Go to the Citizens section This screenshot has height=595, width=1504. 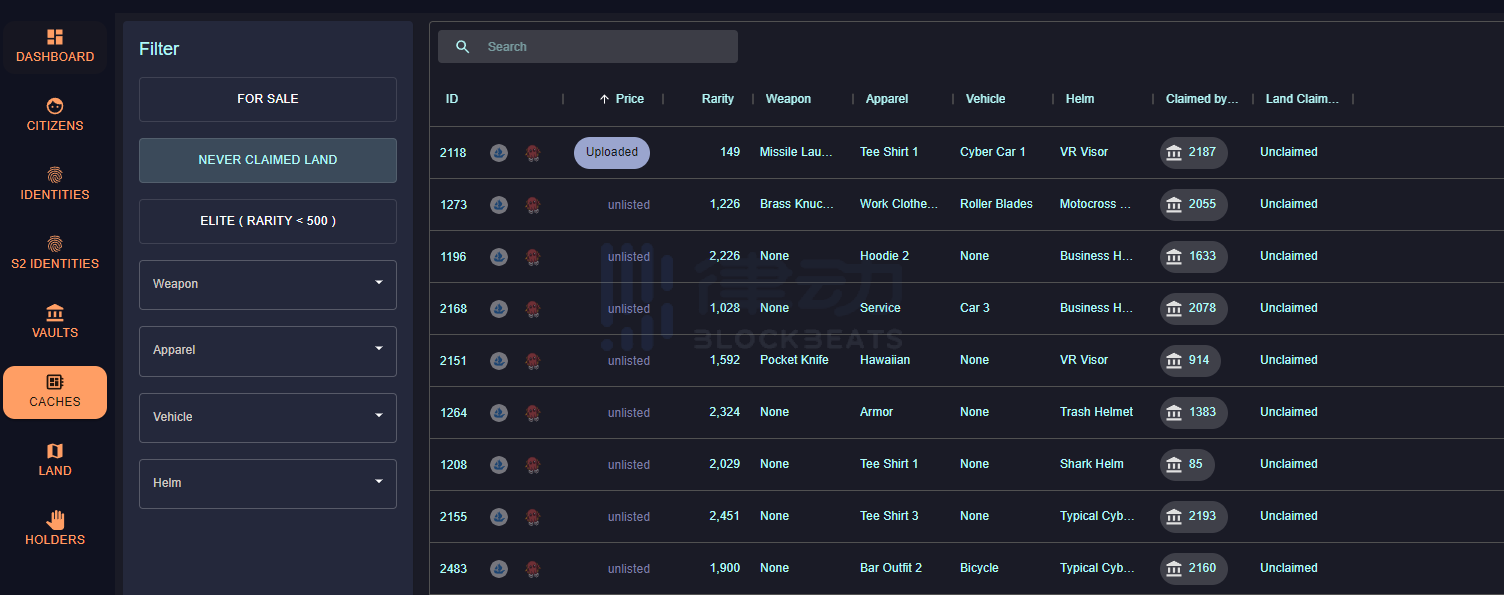[55, 115]
